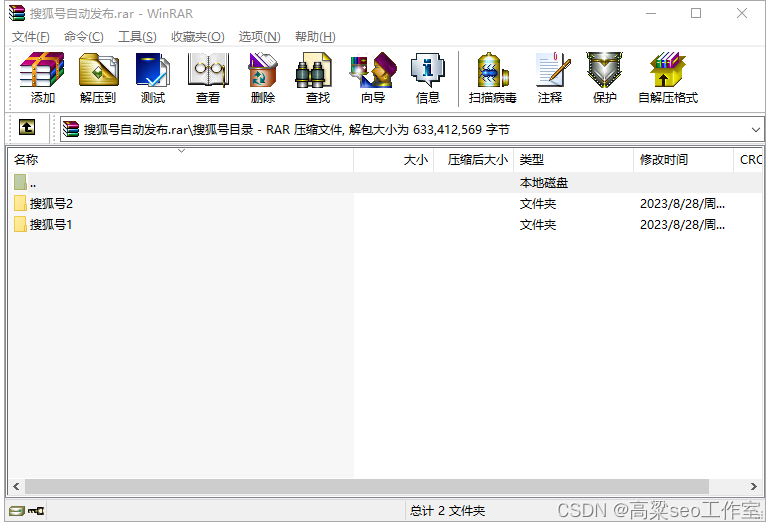
Task: Open the 帮助(H) menu
Action: [315, 37]
